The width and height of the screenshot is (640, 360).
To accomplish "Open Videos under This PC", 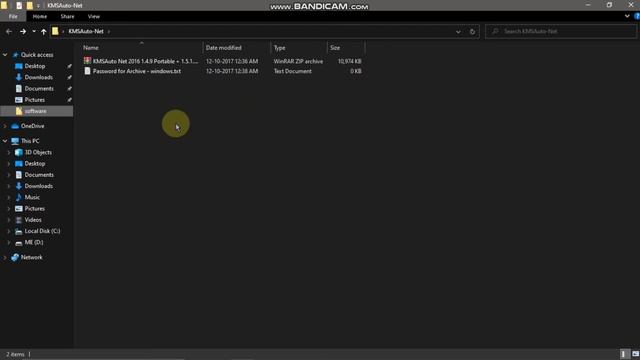I will (x=33, y=220).
